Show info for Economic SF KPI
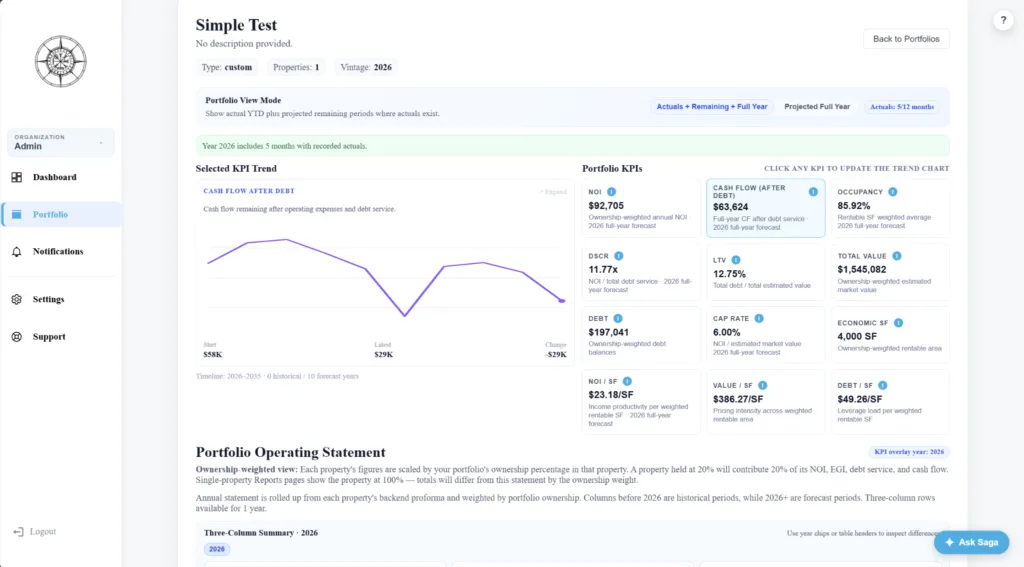The image size is (1024, 567). [x=899, y=323]
